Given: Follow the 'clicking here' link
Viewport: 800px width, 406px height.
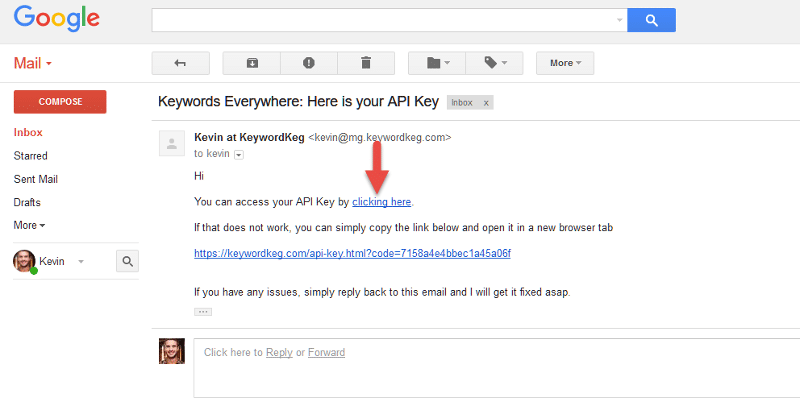Looking at the screenshot, I should pos(382,202).
